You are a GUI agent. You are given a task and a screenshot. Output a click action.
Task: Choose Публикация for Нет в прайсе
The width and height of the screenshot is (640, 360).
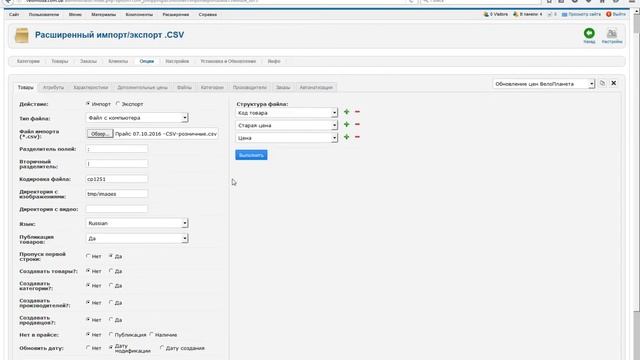(x=111, y=334)
